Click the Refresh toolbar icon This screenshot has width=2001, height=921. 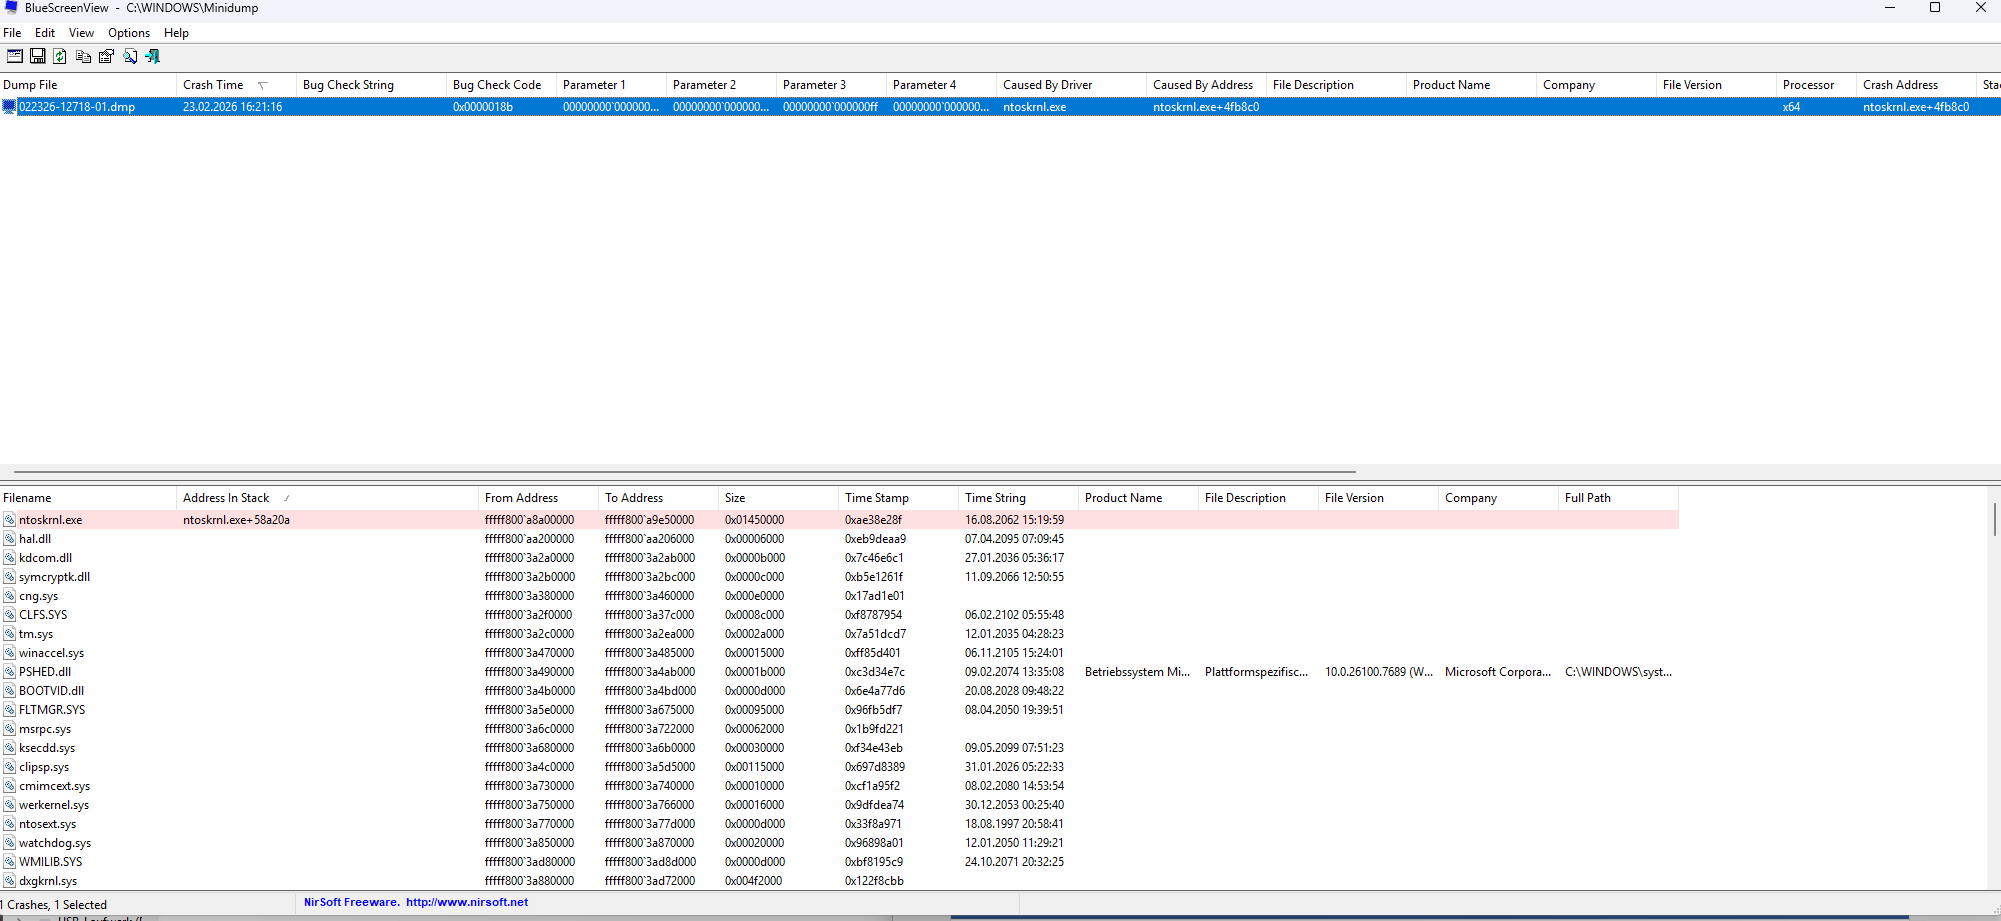pos(60,56)
